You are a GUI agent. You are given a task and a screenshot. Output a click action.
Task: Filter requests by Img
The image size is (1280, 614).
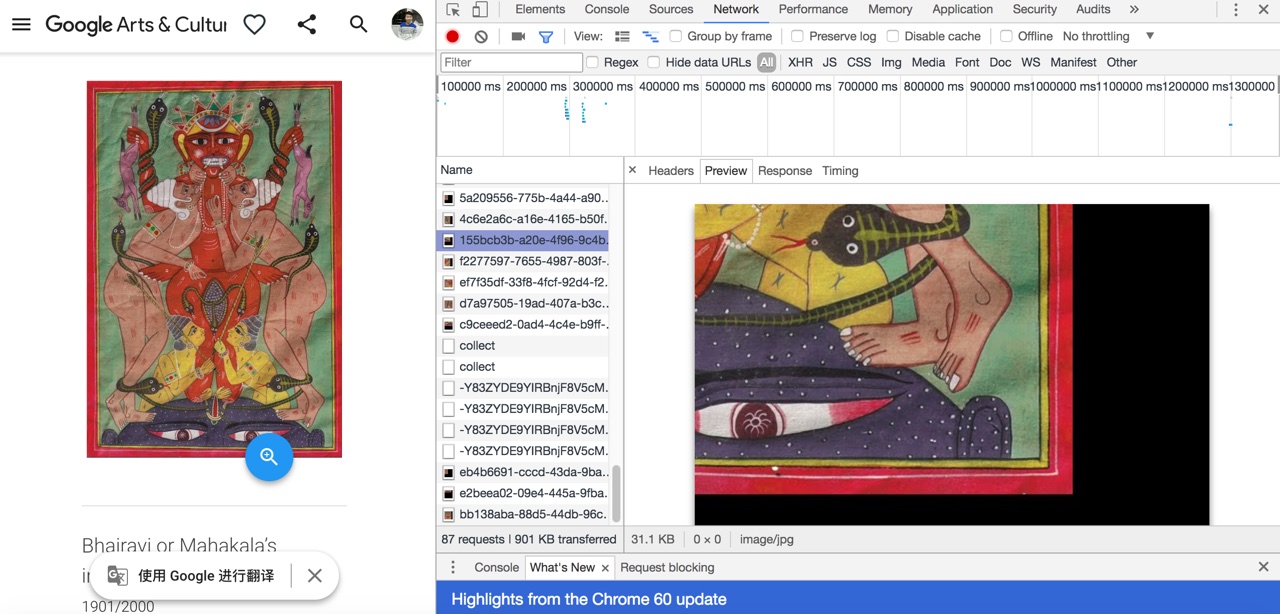[891, 62]
